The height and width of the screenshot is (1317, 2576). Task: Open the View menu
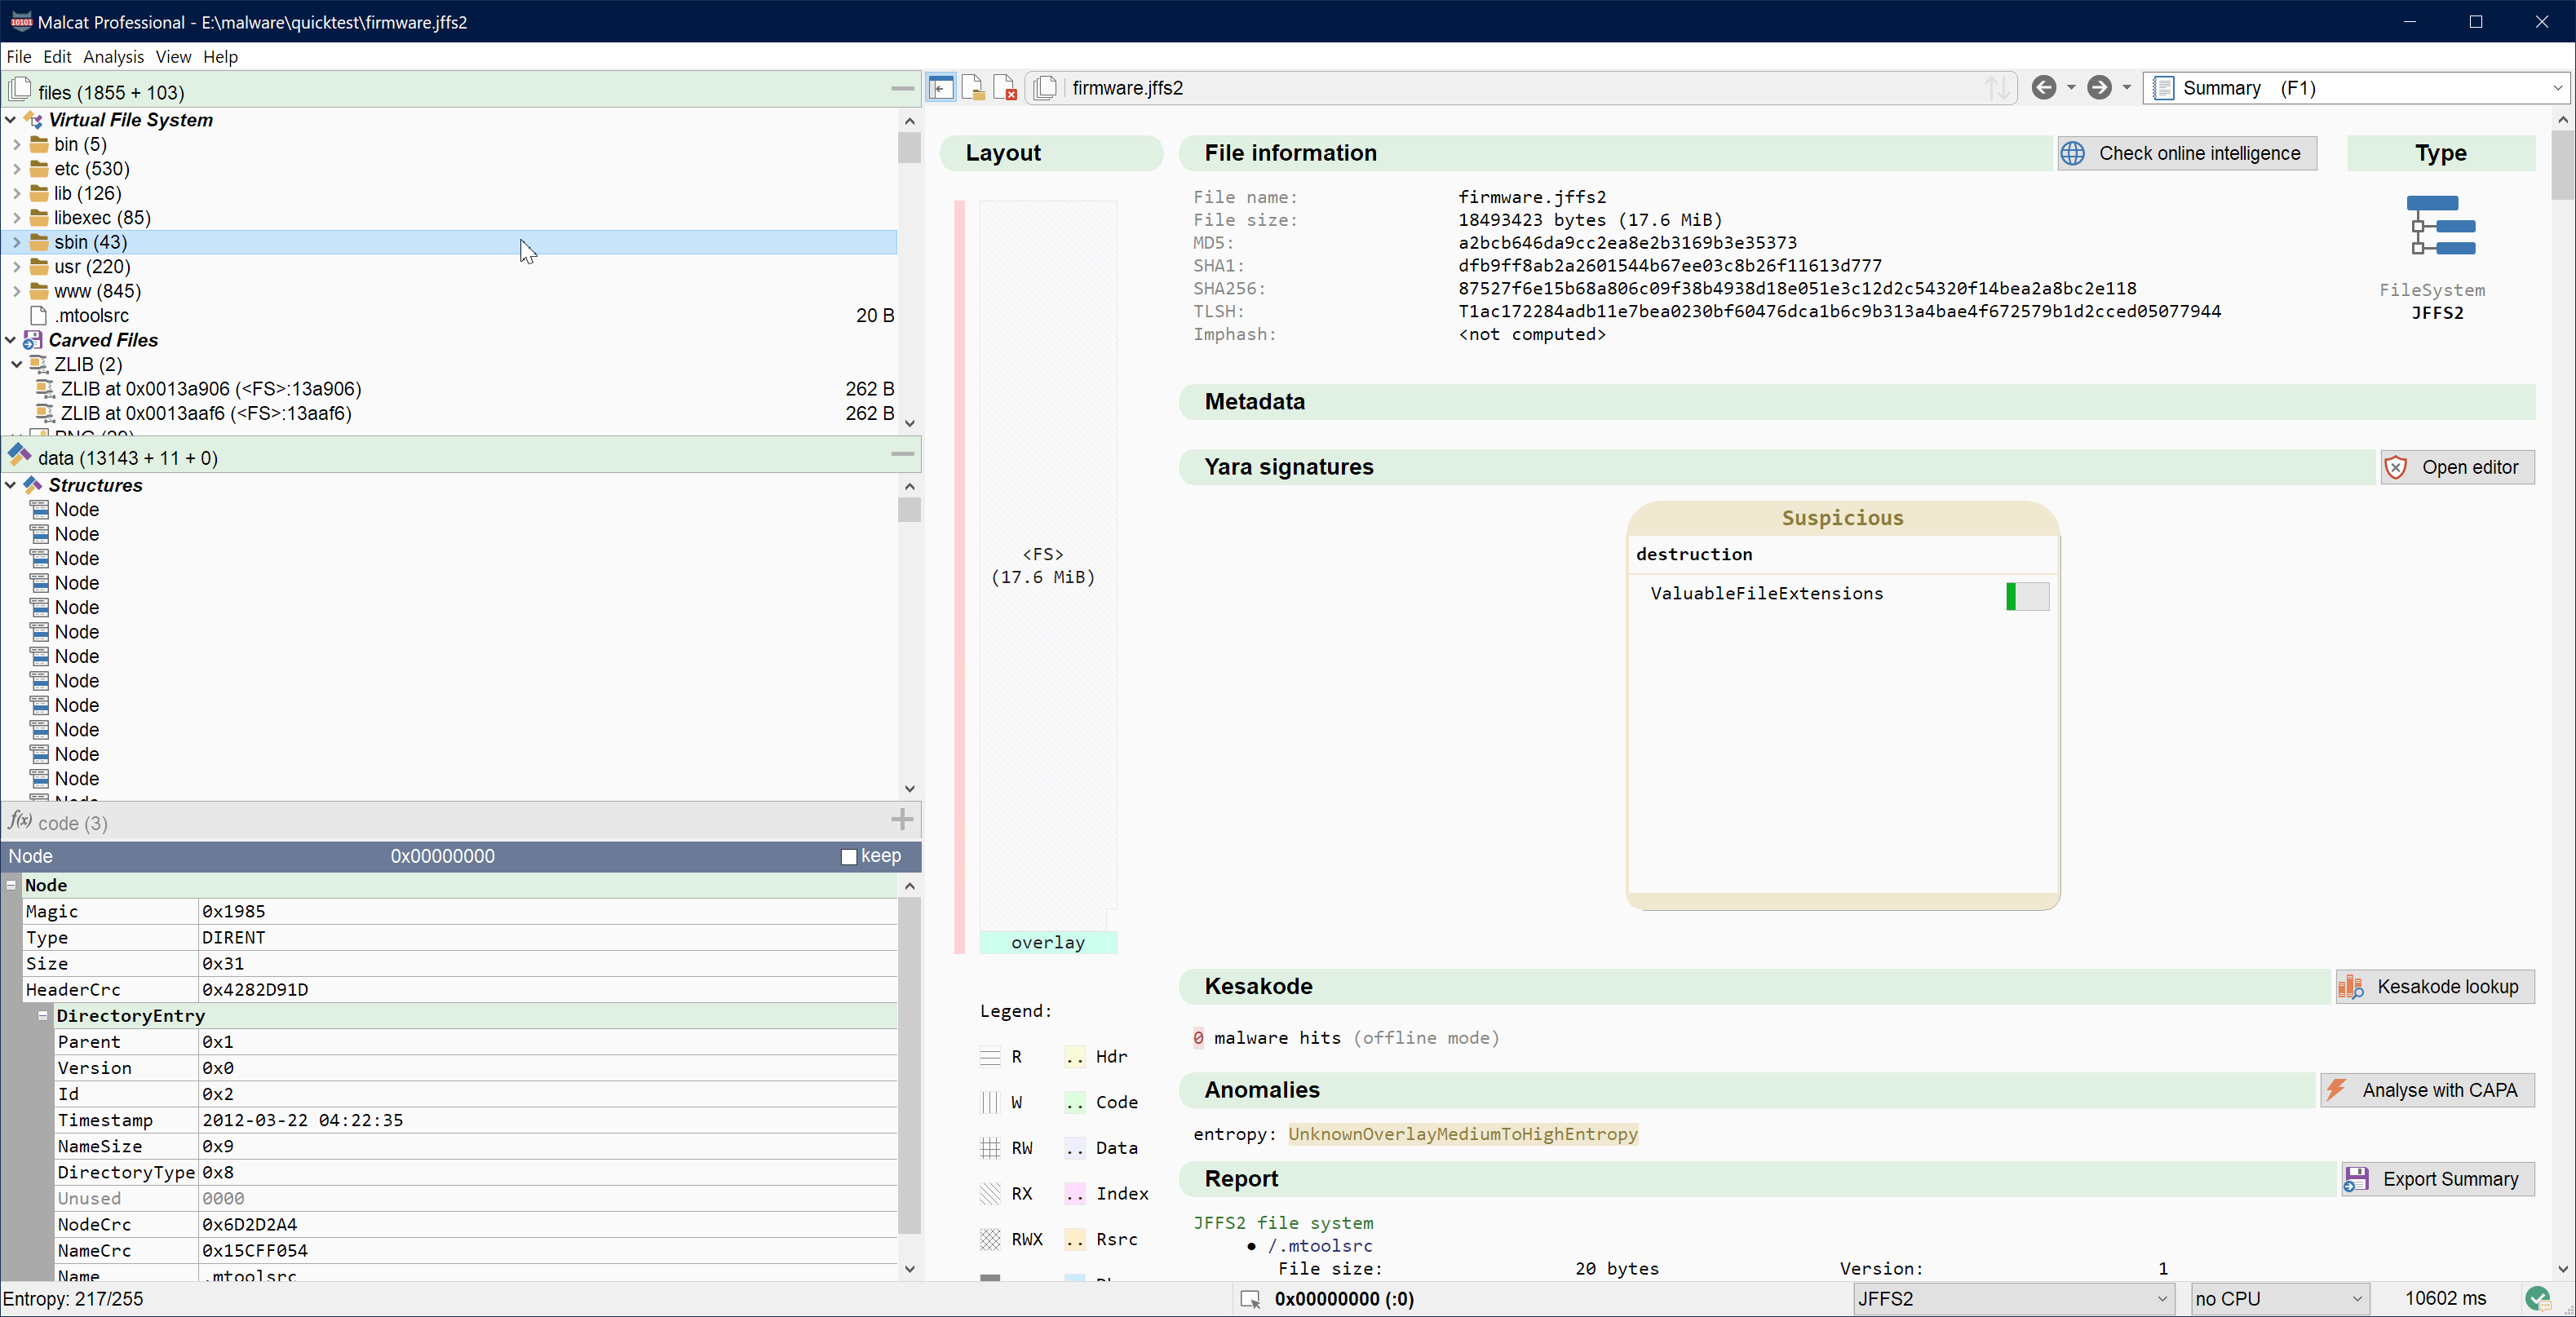click(173, 57)
